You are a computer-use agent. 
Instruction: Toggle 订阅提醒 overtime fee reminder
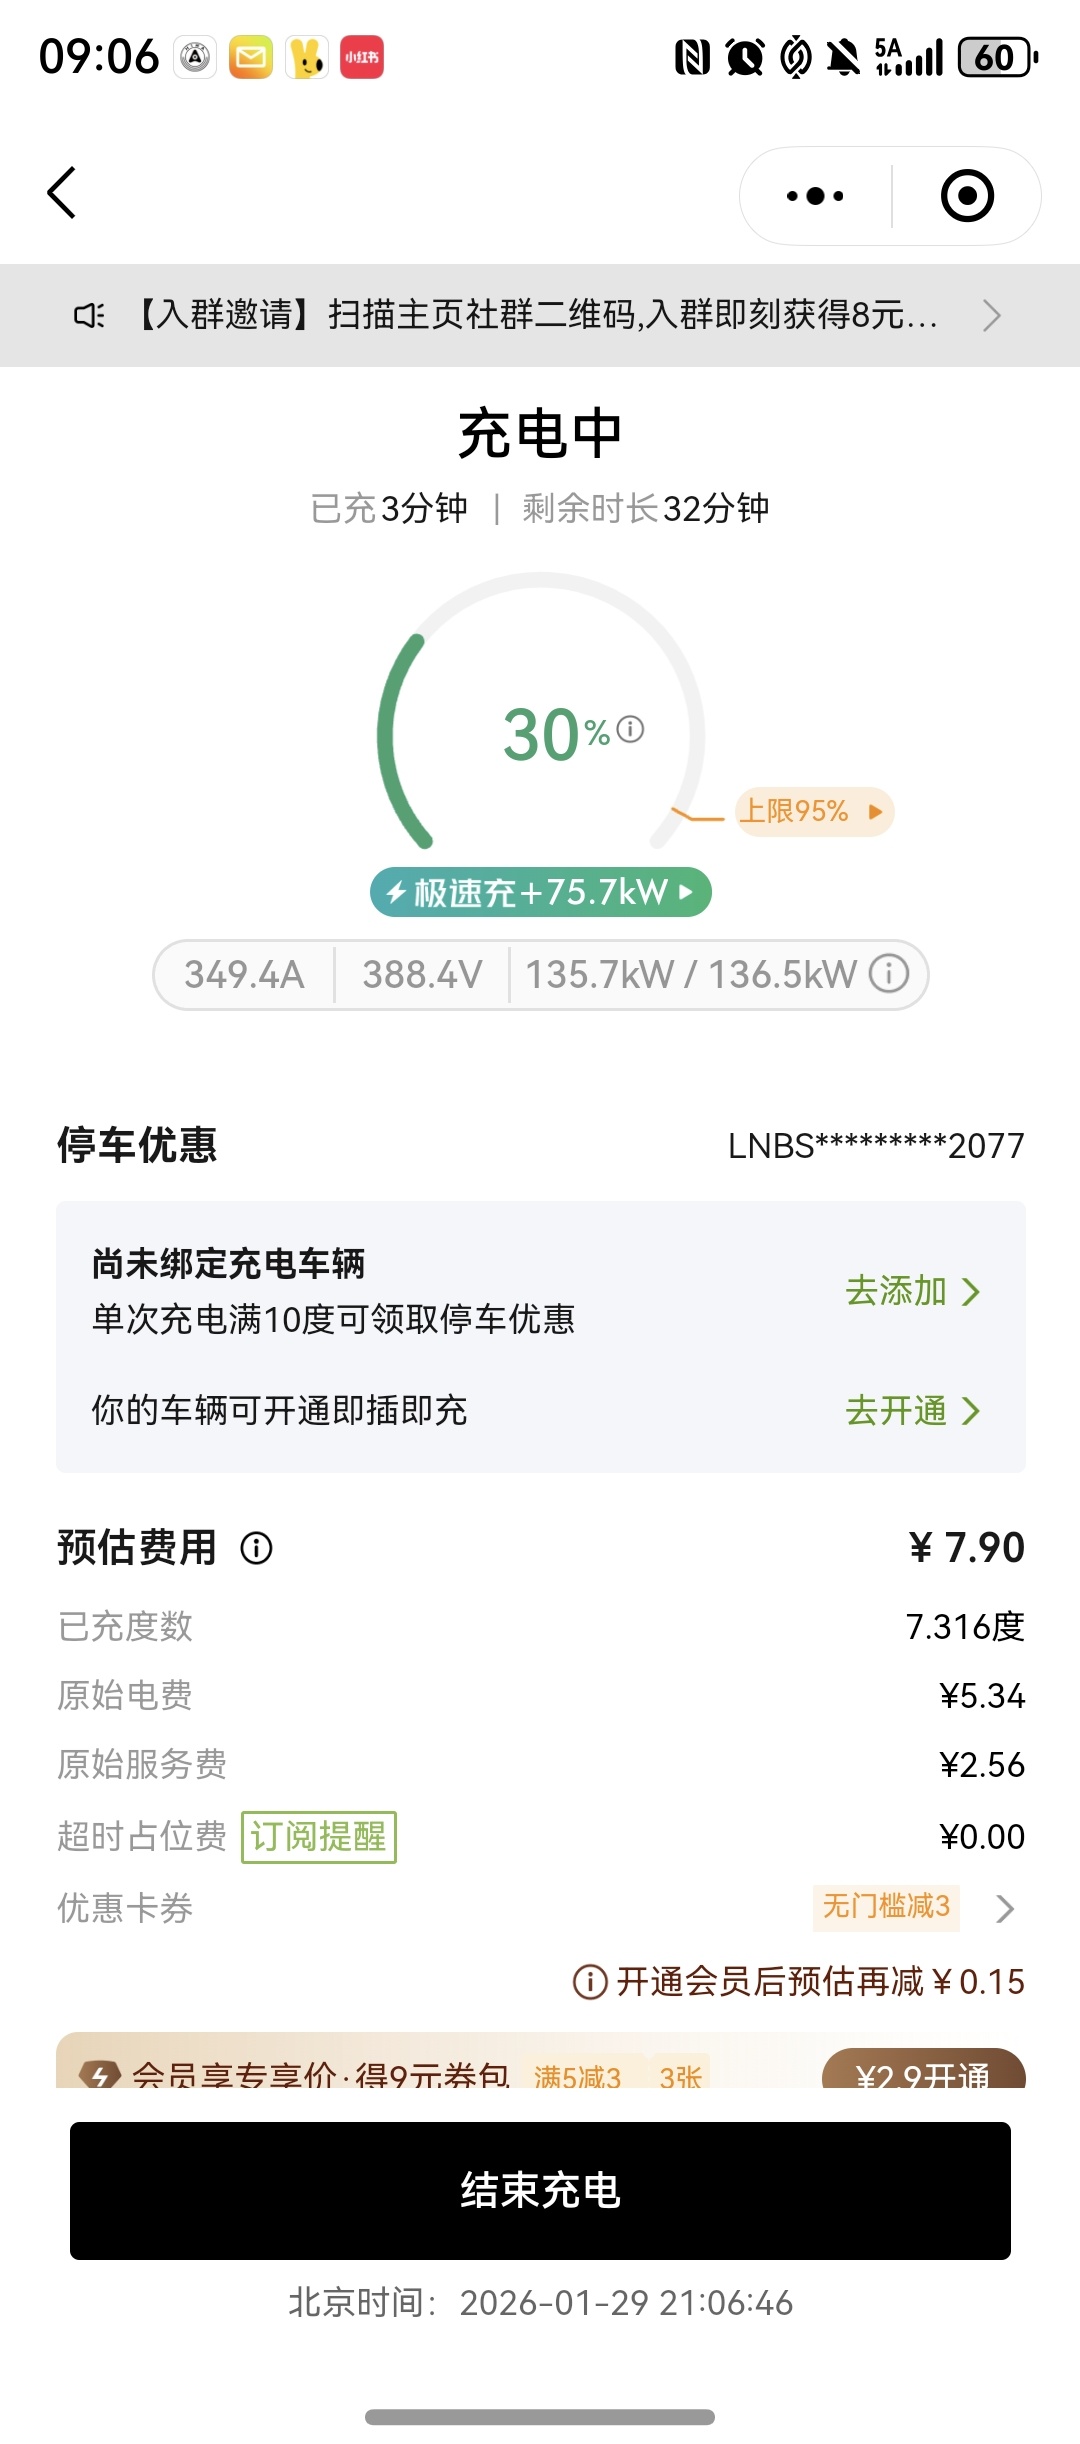pos(319,1837)
